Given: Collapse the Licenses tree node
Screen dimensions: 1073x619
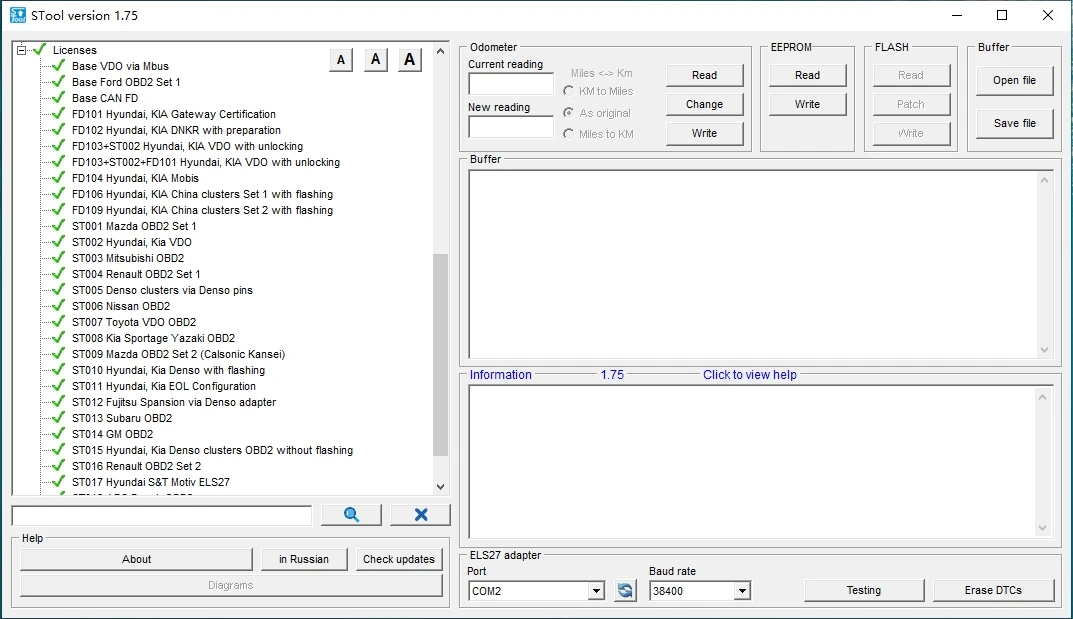Looking at the screenshot, I should point(21,50).
